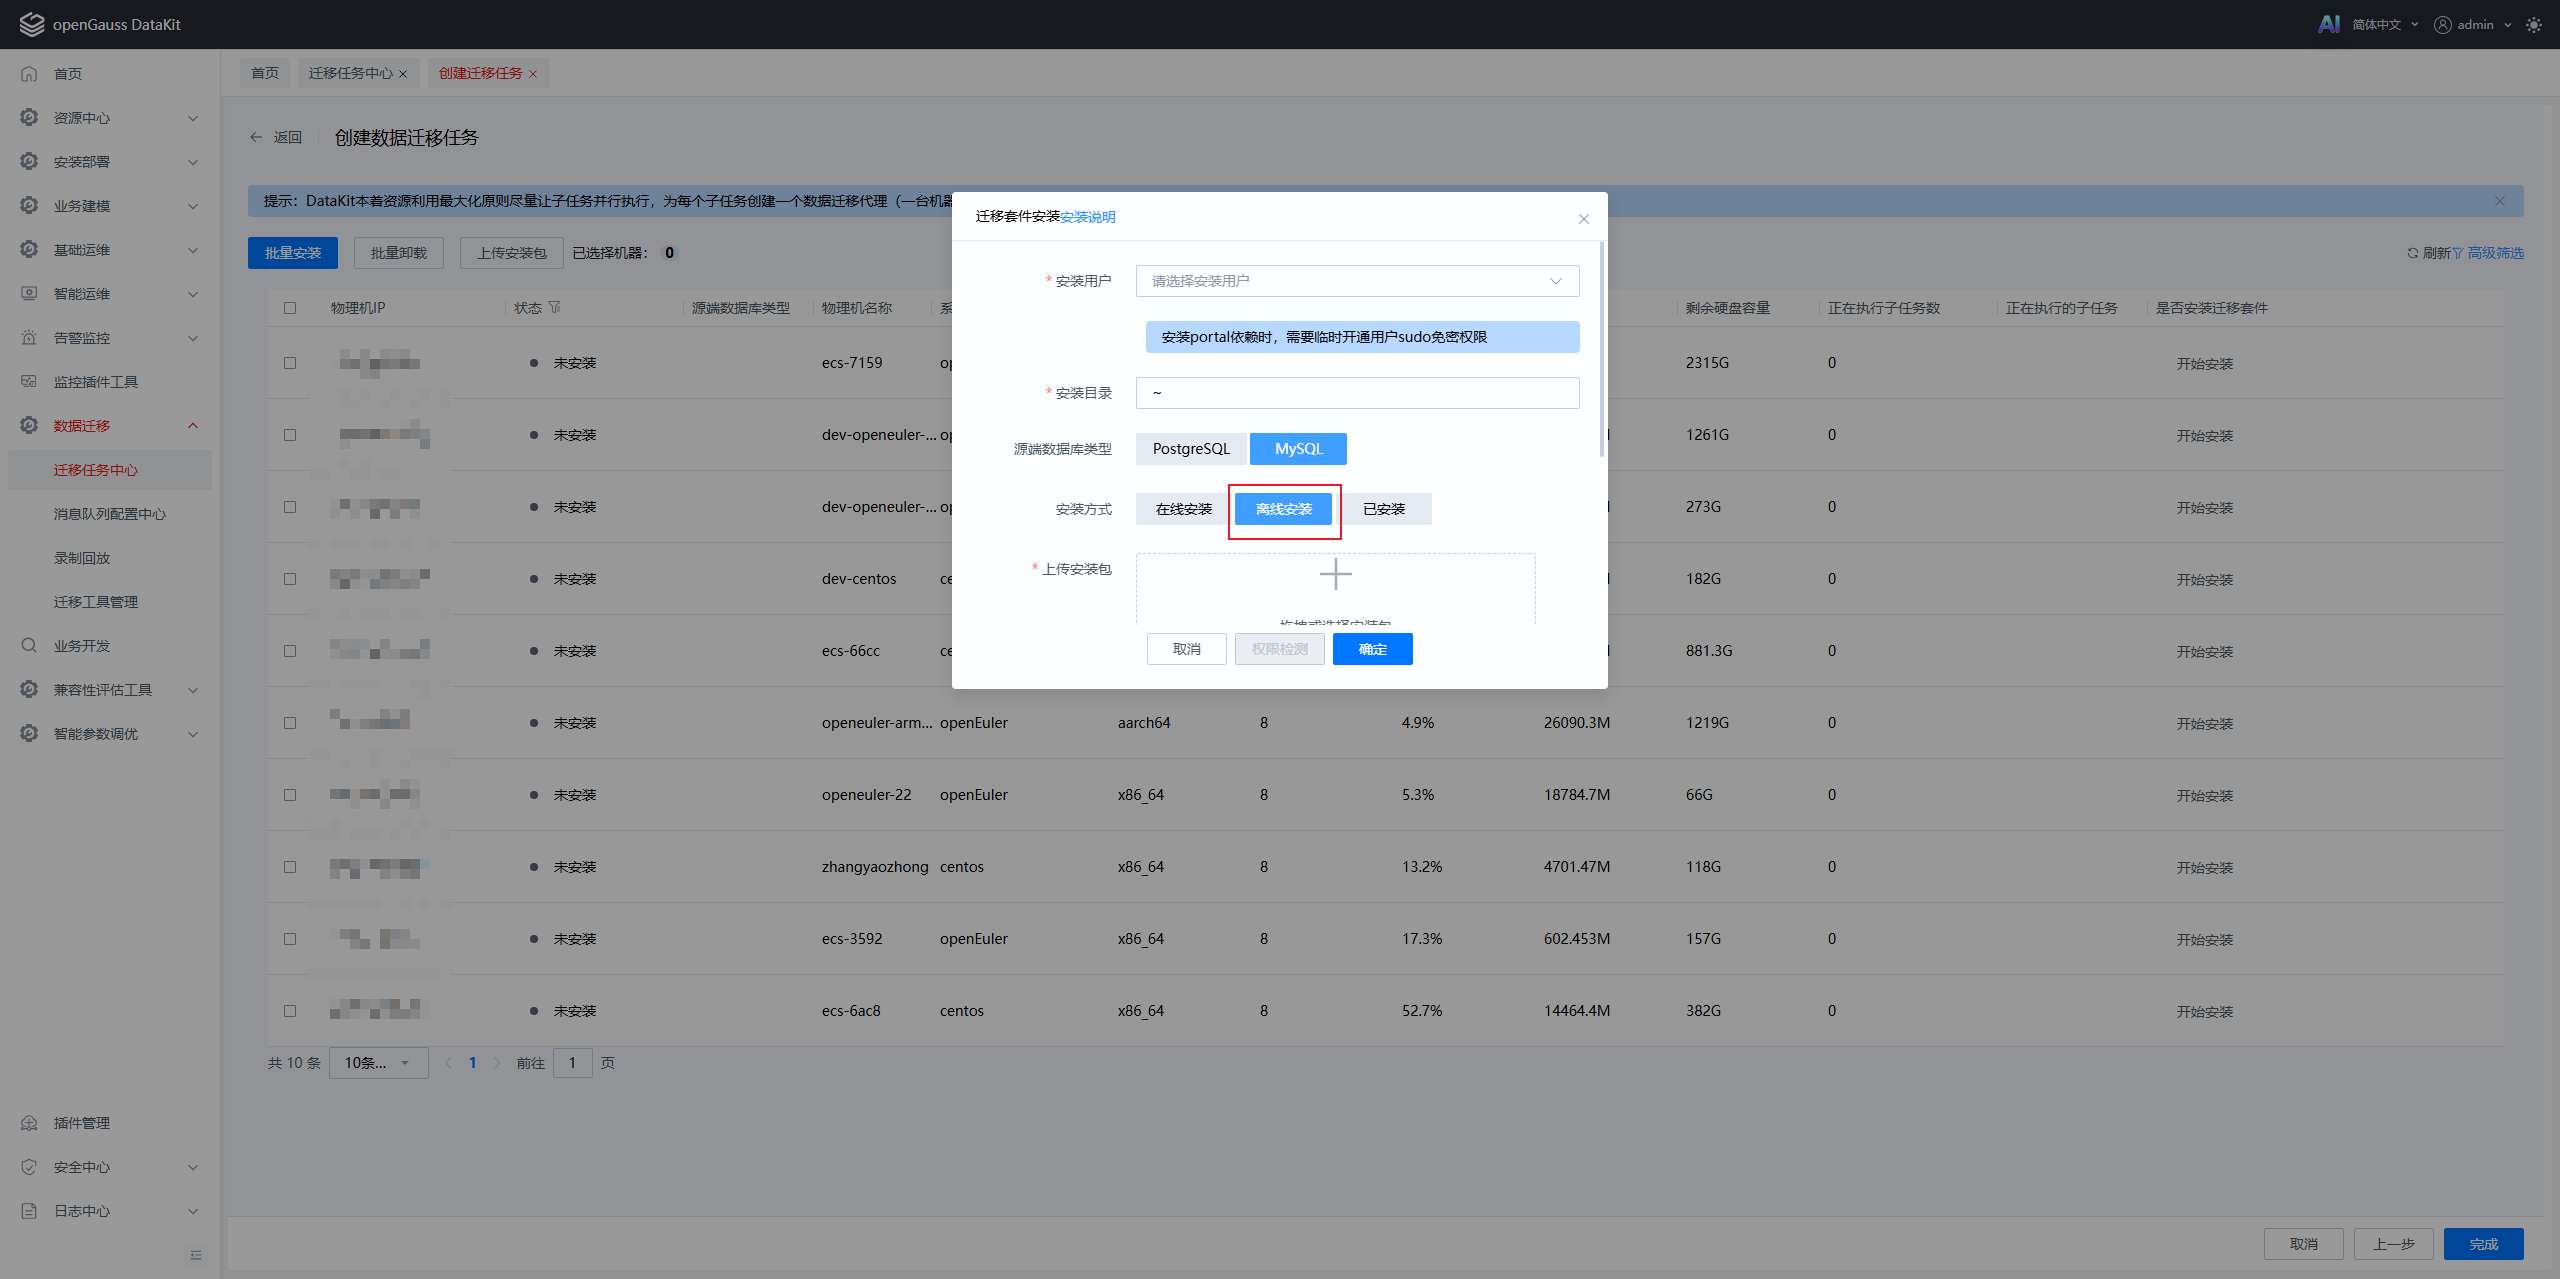Check the select-all header checkbox
Image resolution: width=2560 pixels, height=1279 pixels.
pos(290,308)
